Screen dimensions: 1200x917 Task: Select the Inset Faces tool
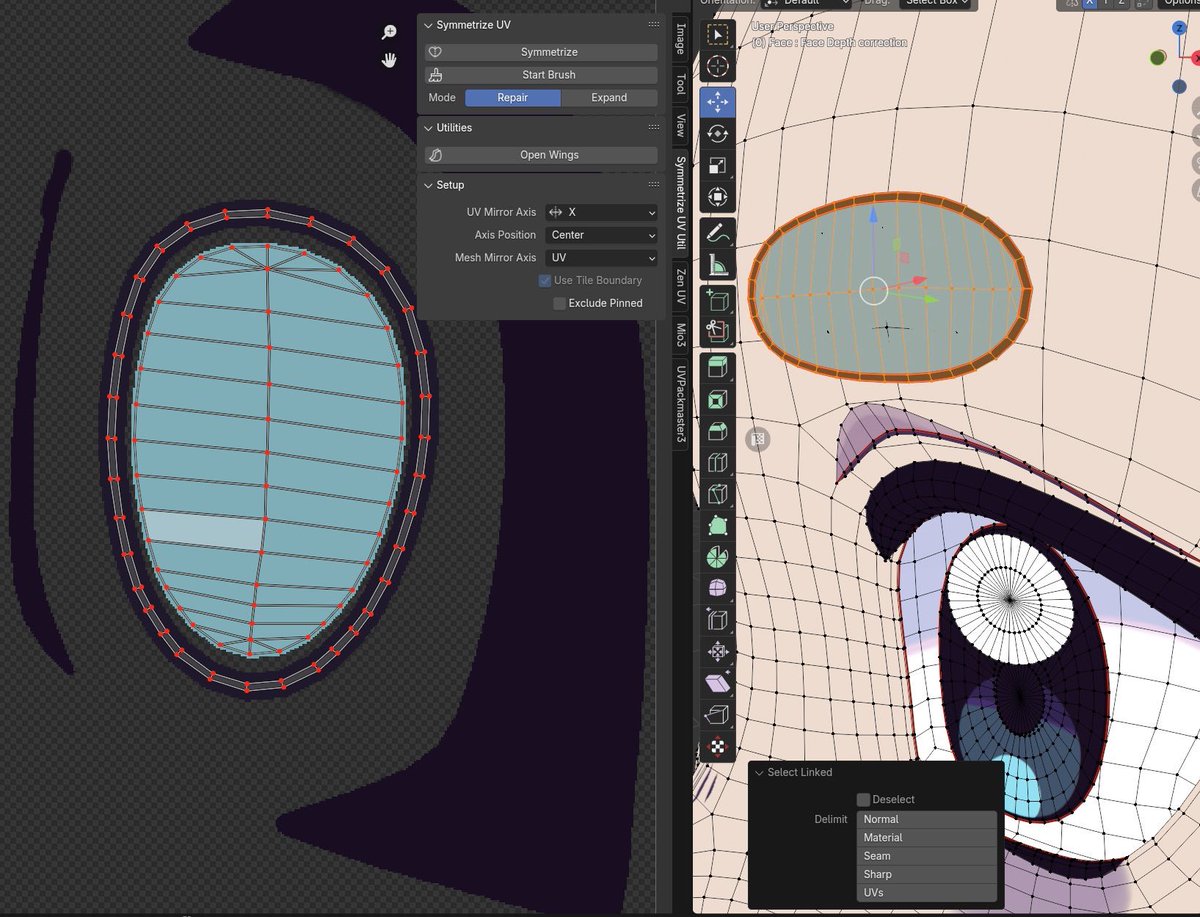[717, 400]
